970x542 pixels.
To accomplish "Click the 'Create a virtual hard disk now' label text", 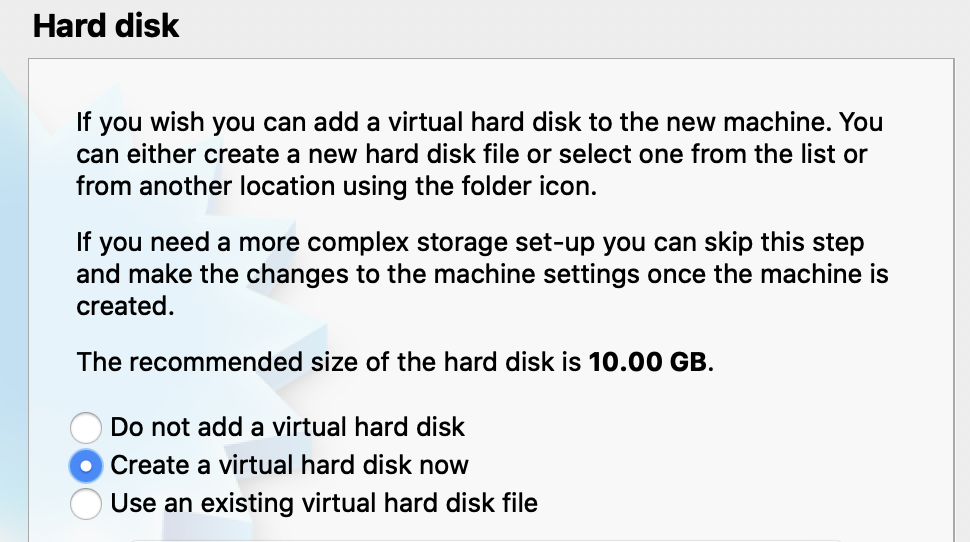I will [x=289, y=465].
